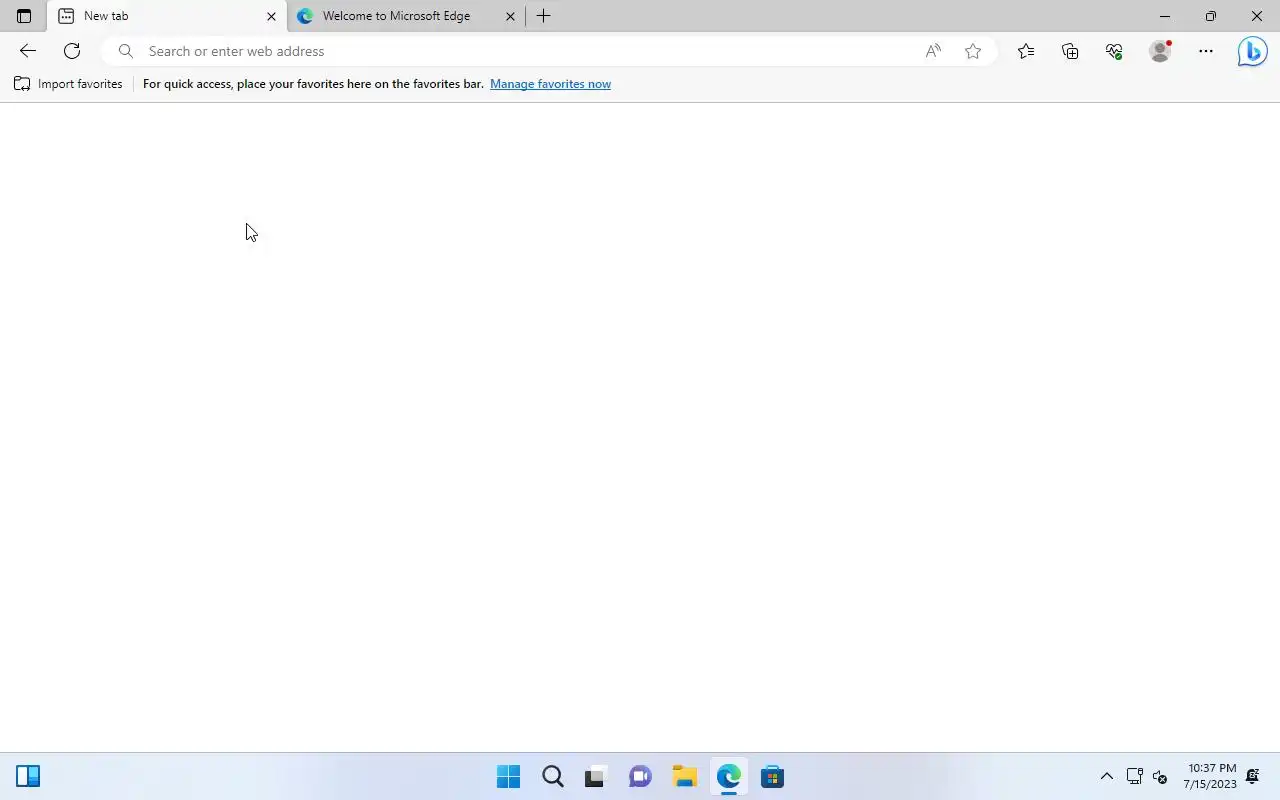The height and width of the screenshot is (800, 1280).
Task: Close the Welcome to Microsoft Edge tab
Action: pyautogui.click(x=510, y=16)
